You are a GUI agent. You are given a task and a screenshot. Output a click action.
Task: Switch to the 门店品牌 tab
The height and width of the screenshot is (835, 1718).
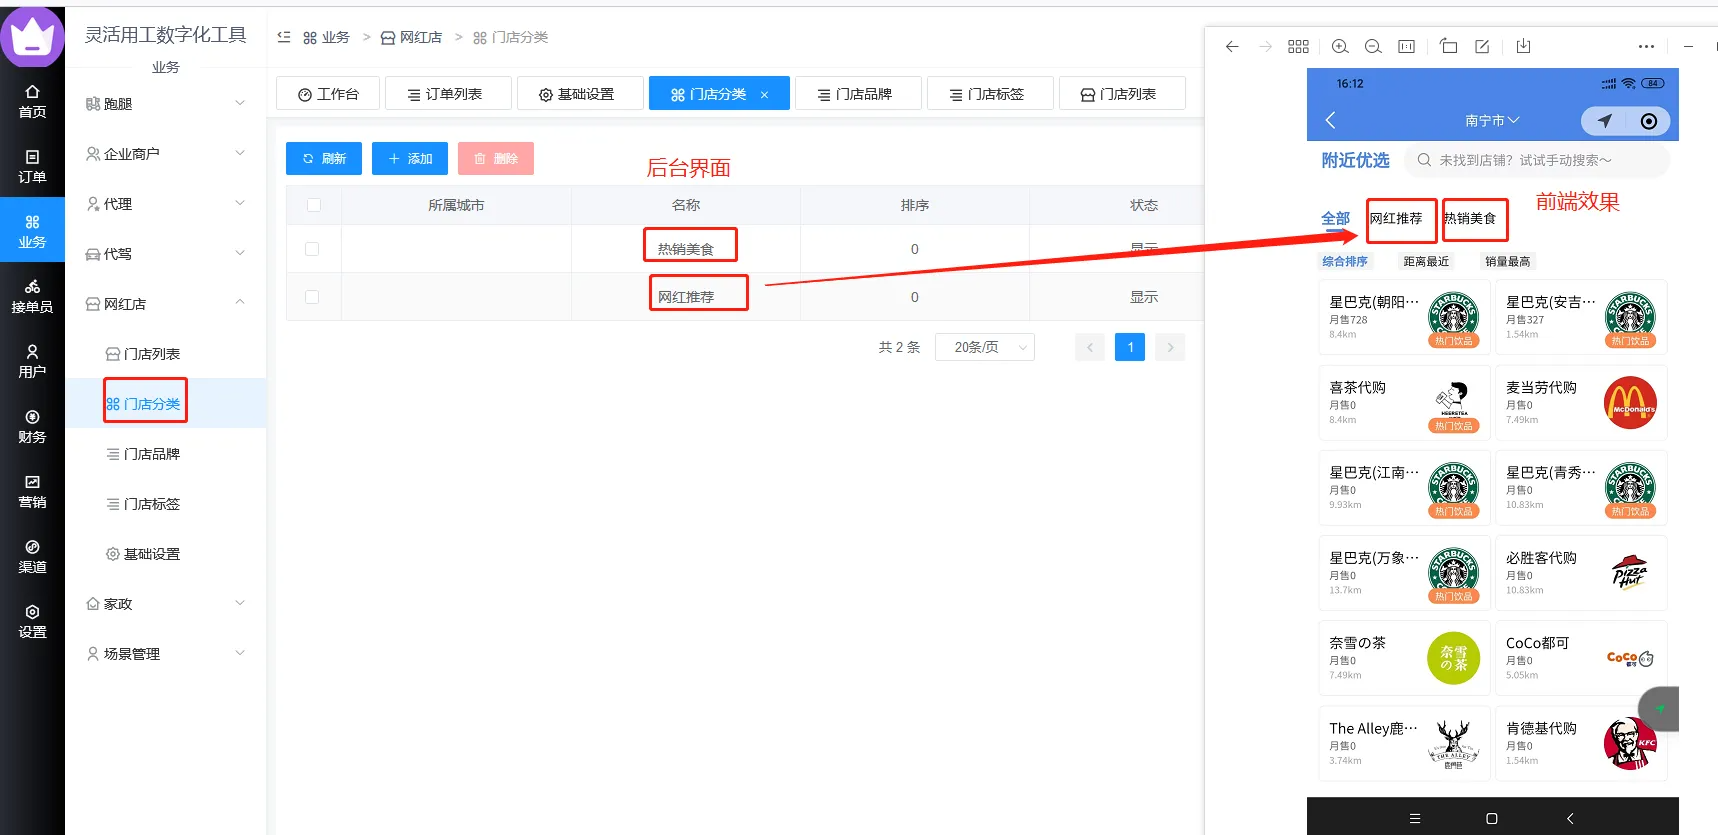tap(856, 94)
